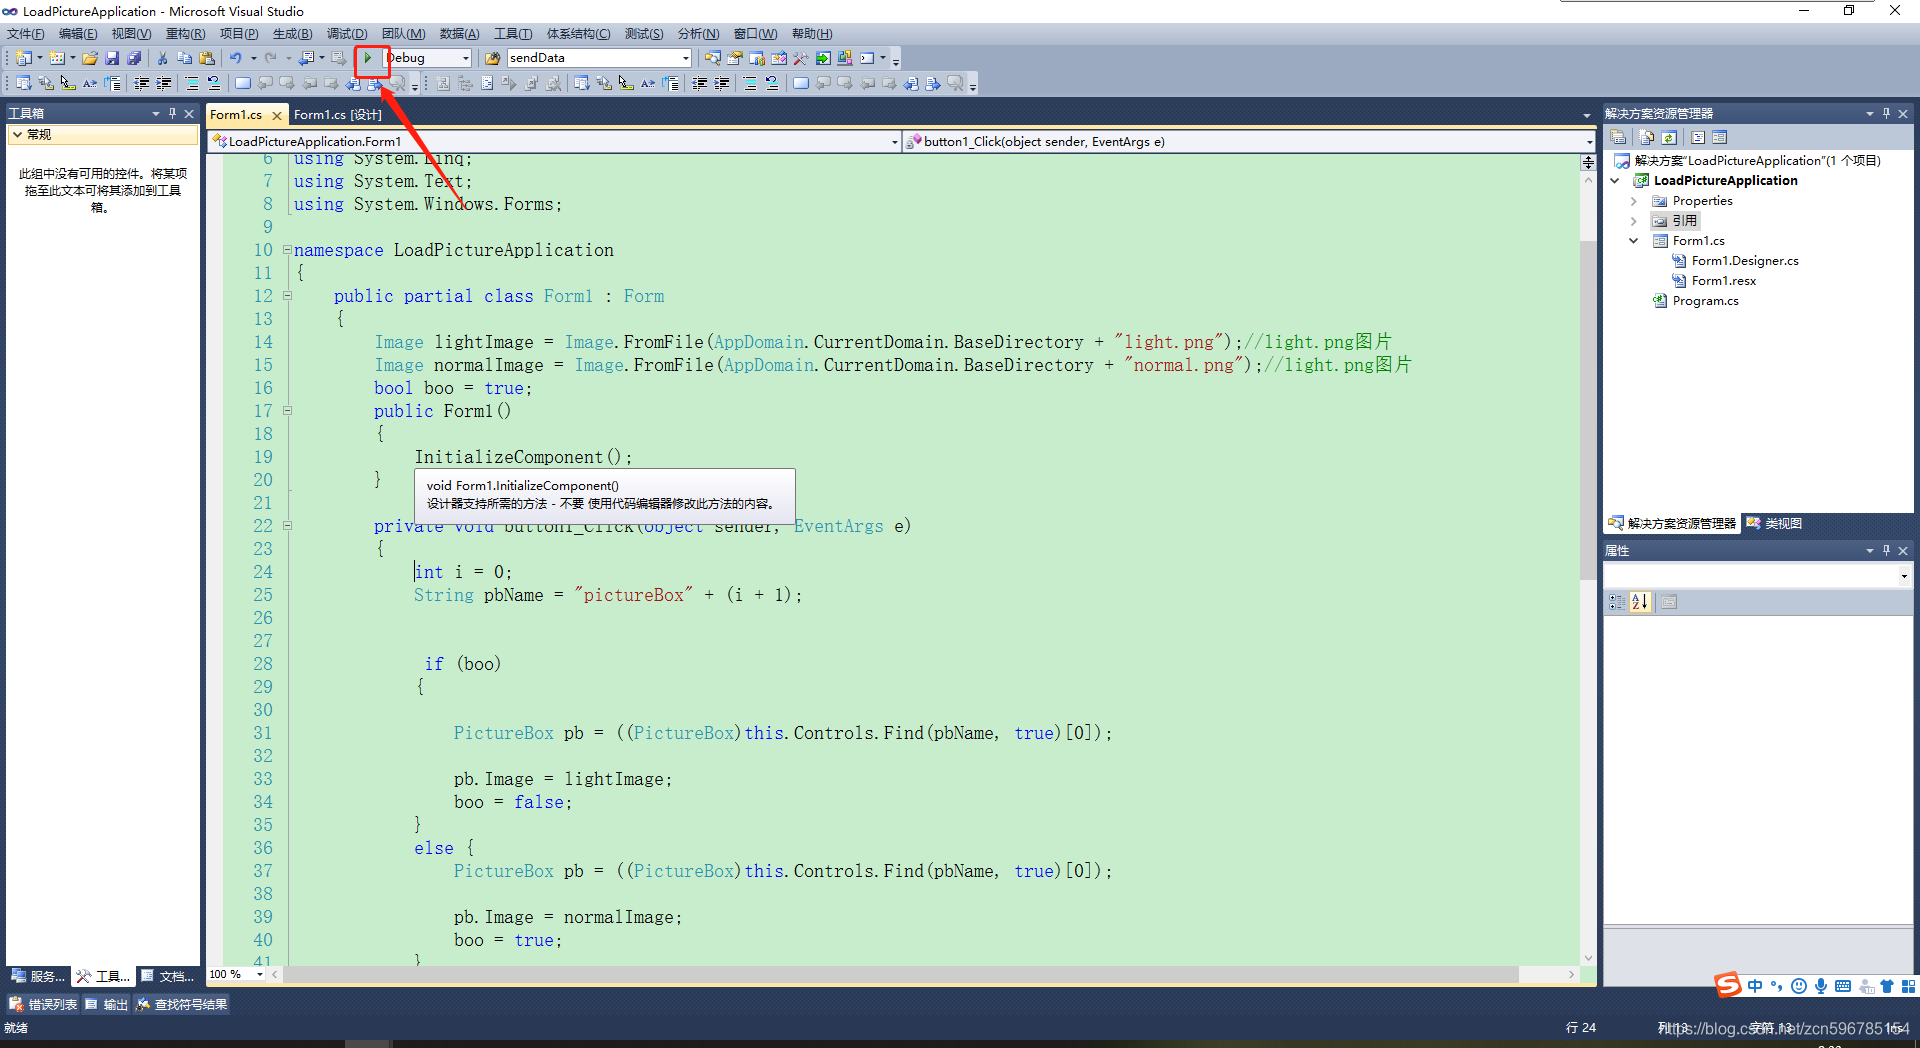Click View Designer icon in Solution Explorer
The width and height of the screenshot is (1920, 1048).
1720,138
